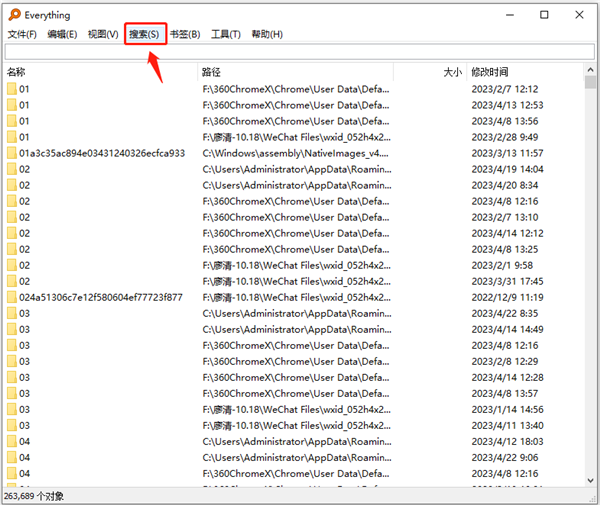Click path C:\Windows\assembly\NativeImages_v4...
Screen dimensions: 600x505
296,153
